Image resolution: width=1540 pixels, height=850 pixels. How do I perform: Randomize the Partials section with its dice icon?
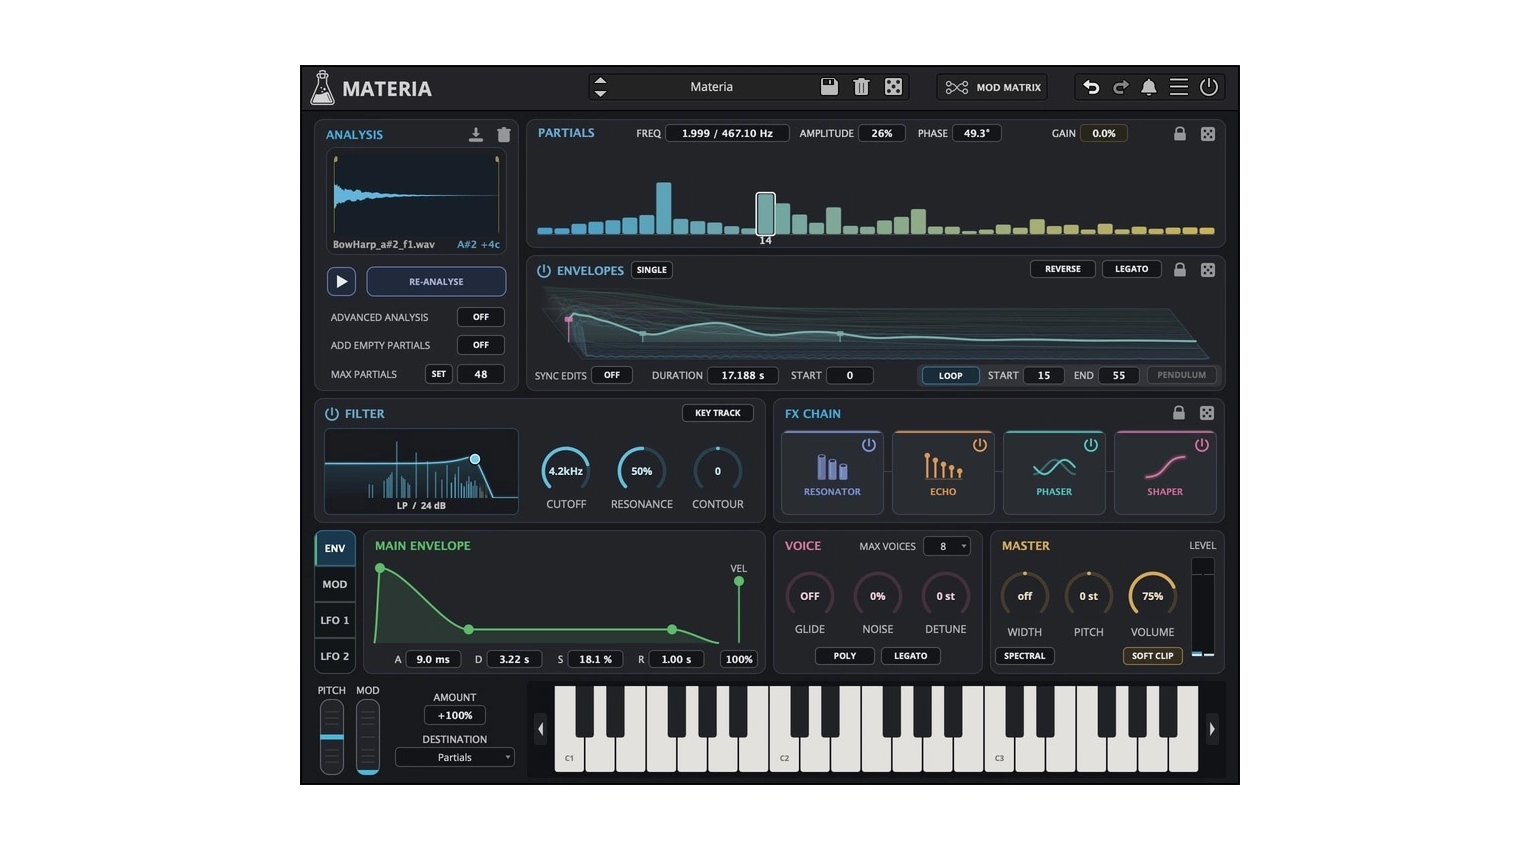click(1208, 134)
